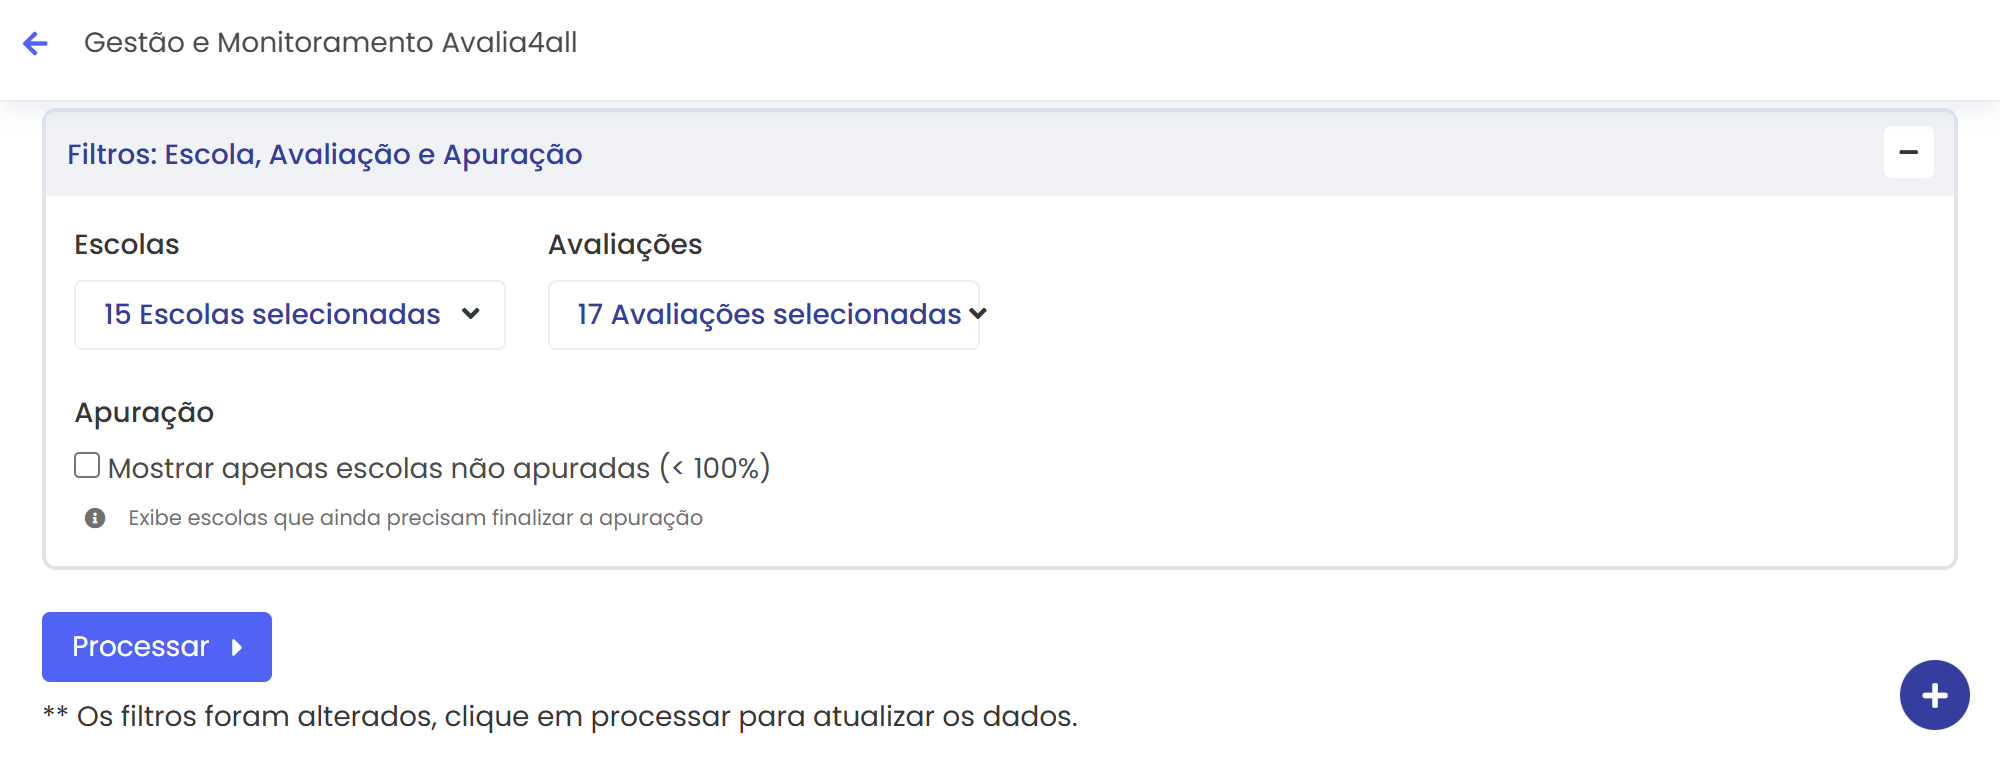Click the Escolas filter label
2000x760 pixels.
[126, 244]
